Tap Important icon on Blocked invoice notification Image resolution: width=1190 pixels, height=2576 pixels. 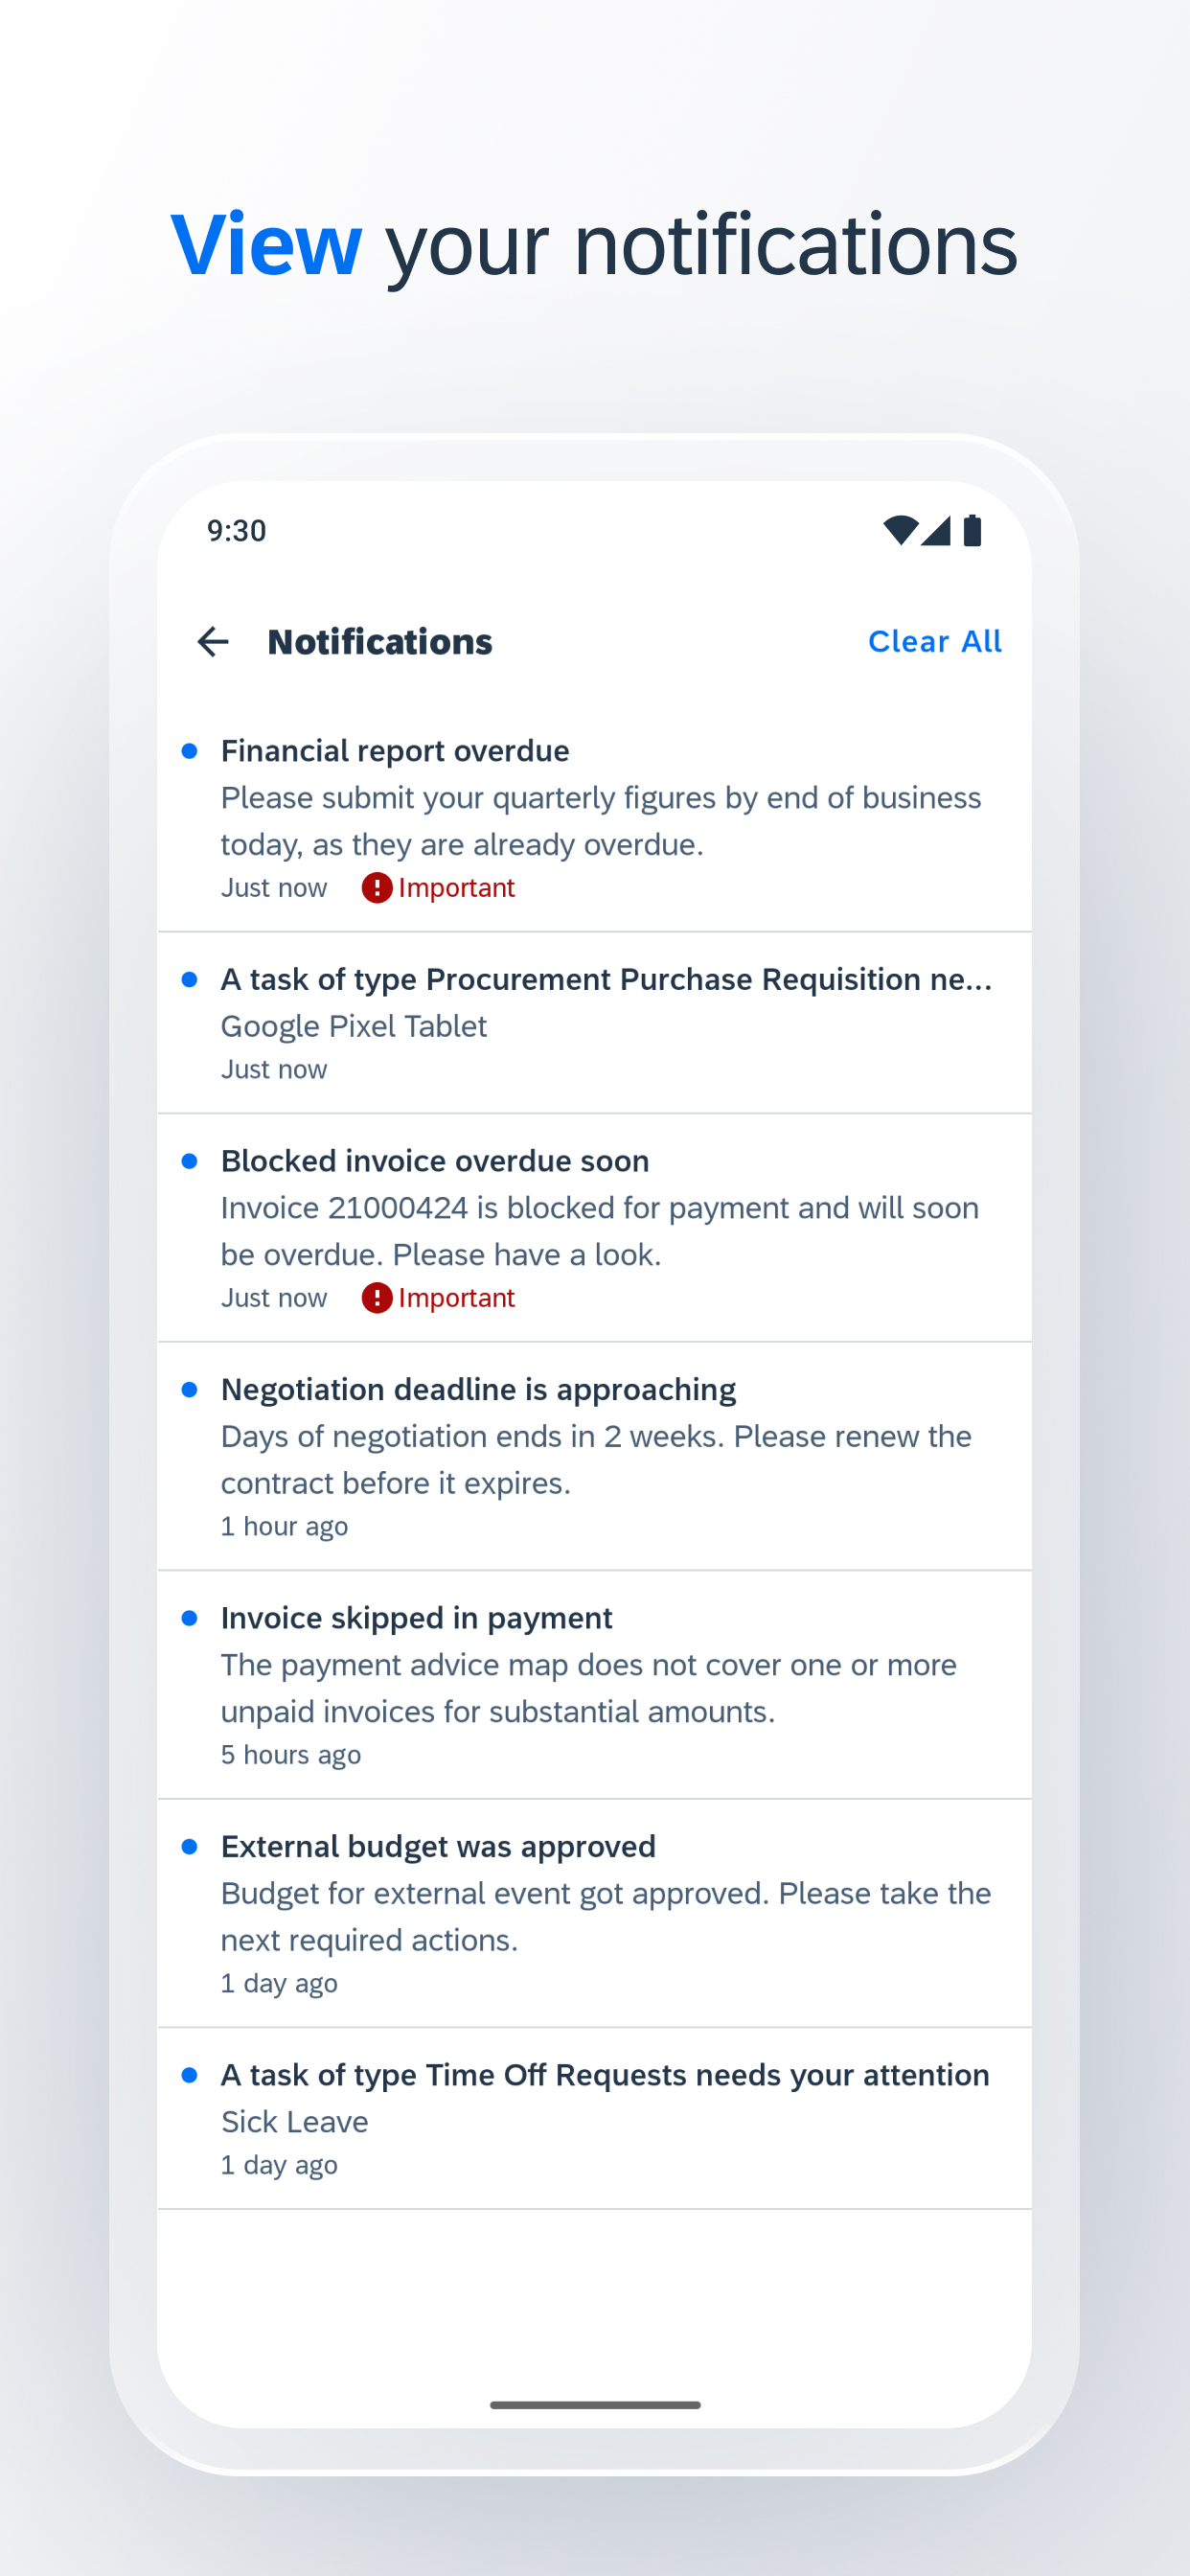click(376, 1297)
